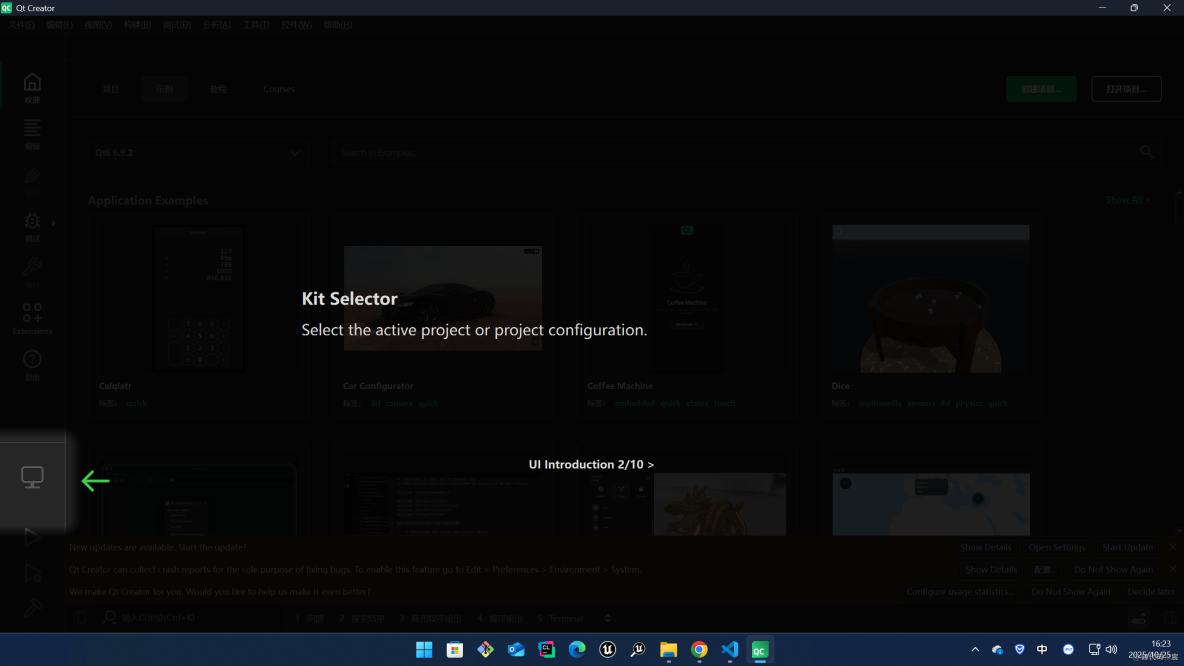Click Decide later button

[x=1151, y=591]
